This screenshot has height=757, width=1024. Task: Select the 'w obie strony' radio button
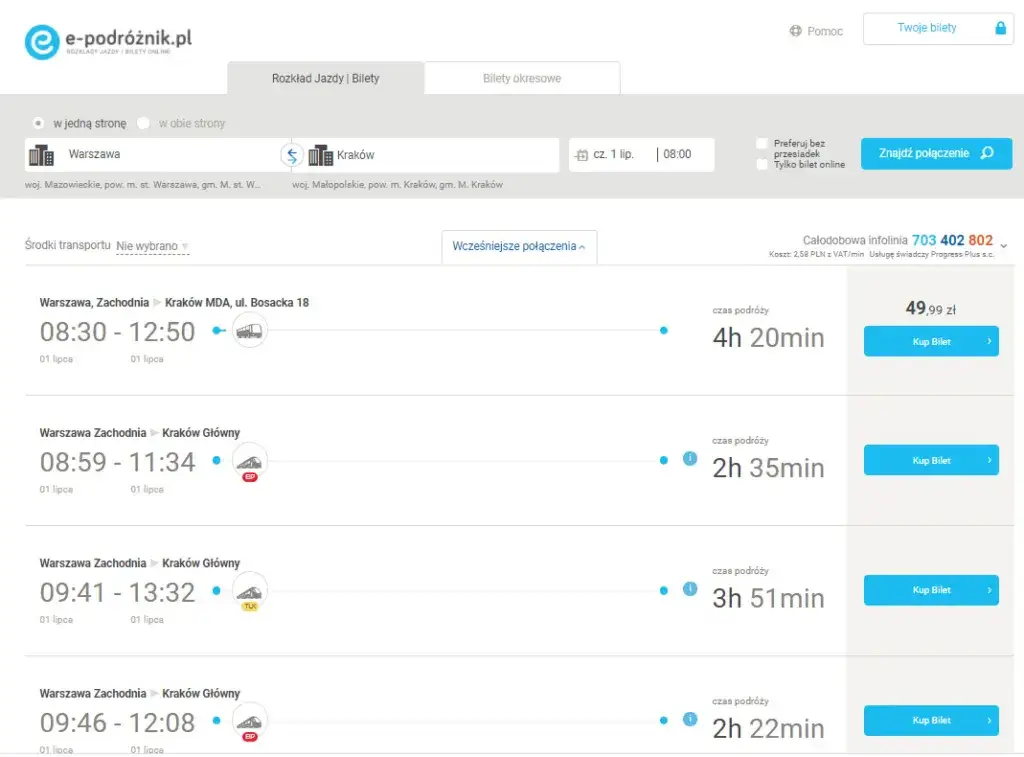(144, 123)
